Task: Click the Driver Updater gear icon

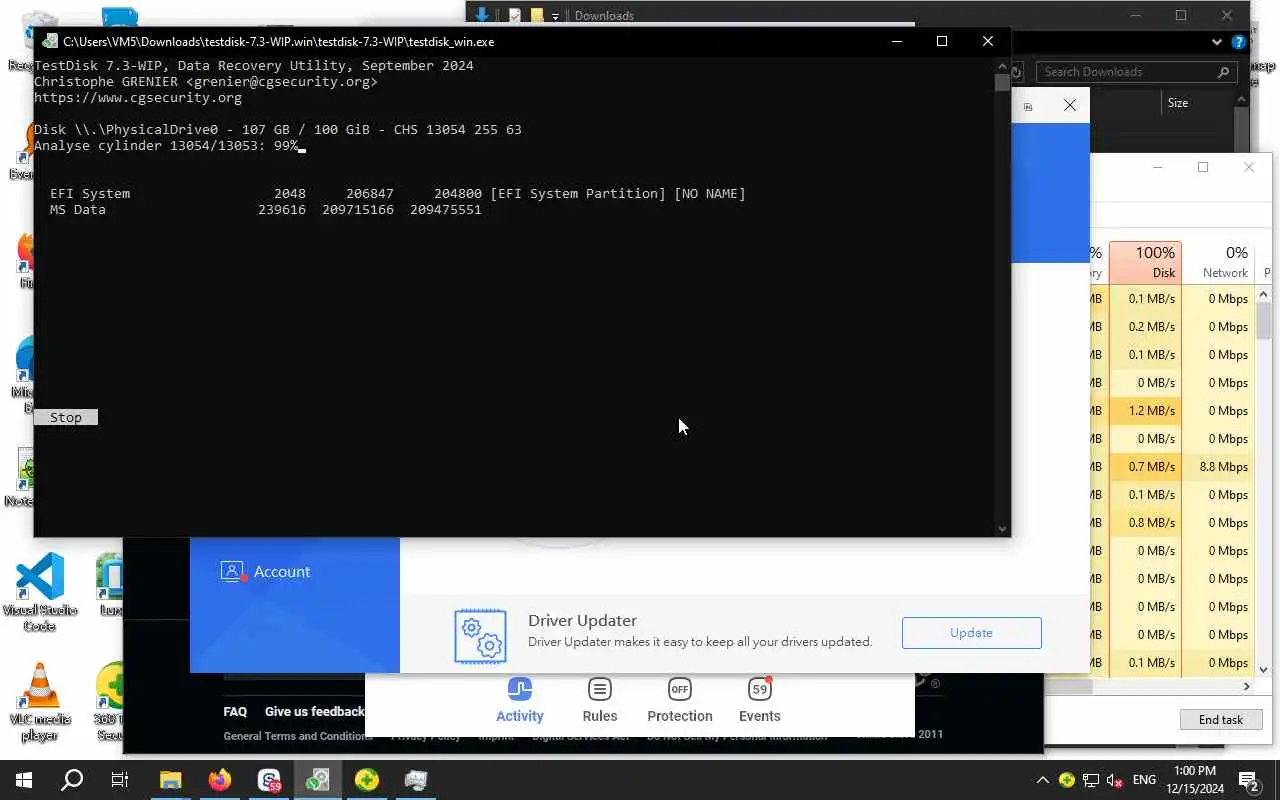Action: 480,636
